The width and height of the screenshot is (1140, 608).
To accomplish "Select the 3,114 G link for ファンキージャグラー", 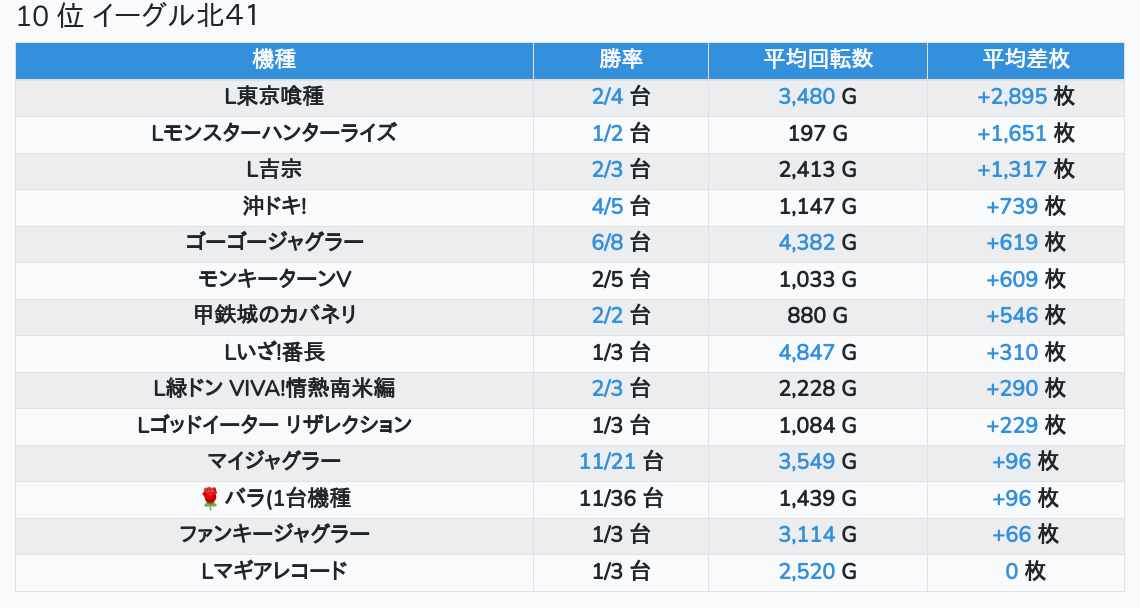I will click(x=806, y=535).
